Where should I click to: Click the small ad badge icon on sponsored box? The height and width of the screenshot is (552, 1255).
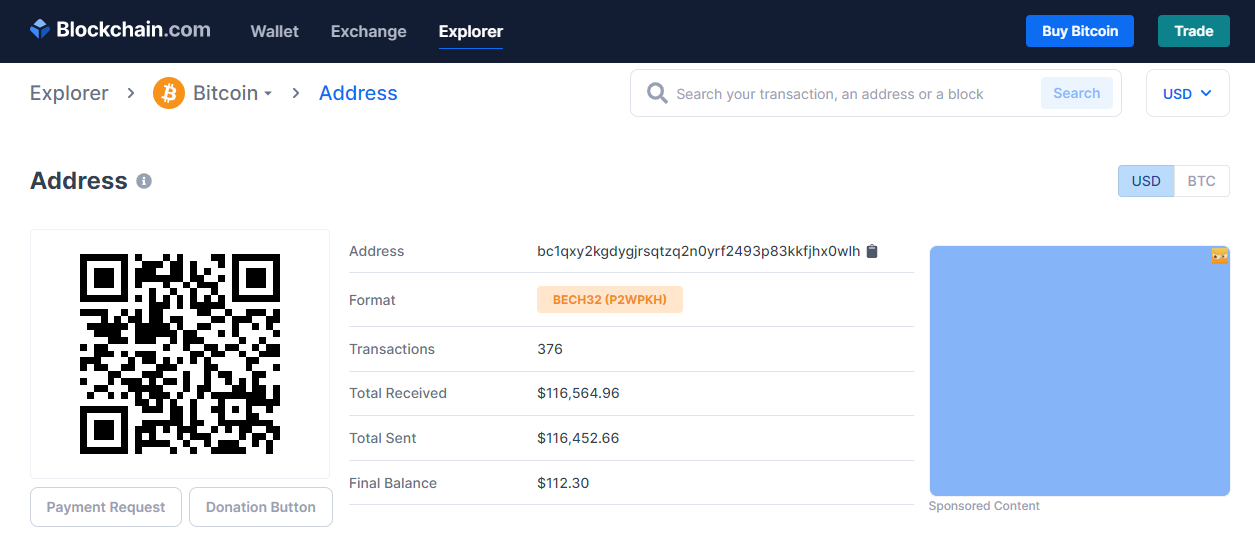point(1219,256)
